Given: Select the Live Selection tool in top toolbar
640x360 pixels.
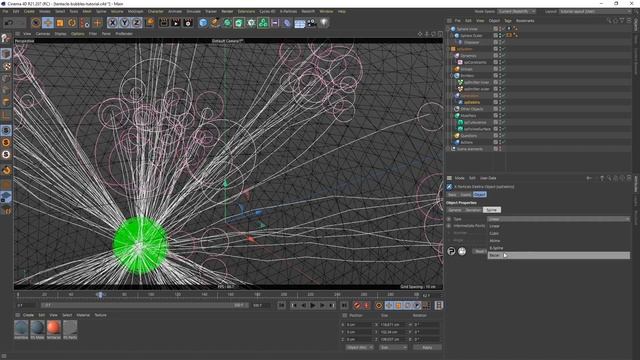Looking at the screenshot, I should tap(36, 23).
